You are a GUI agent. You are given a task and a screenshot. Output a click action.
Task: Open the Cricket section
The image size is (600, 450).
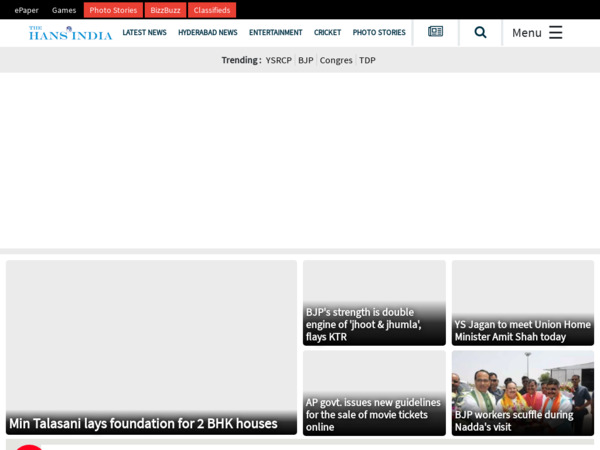click(x=327, y=33)
